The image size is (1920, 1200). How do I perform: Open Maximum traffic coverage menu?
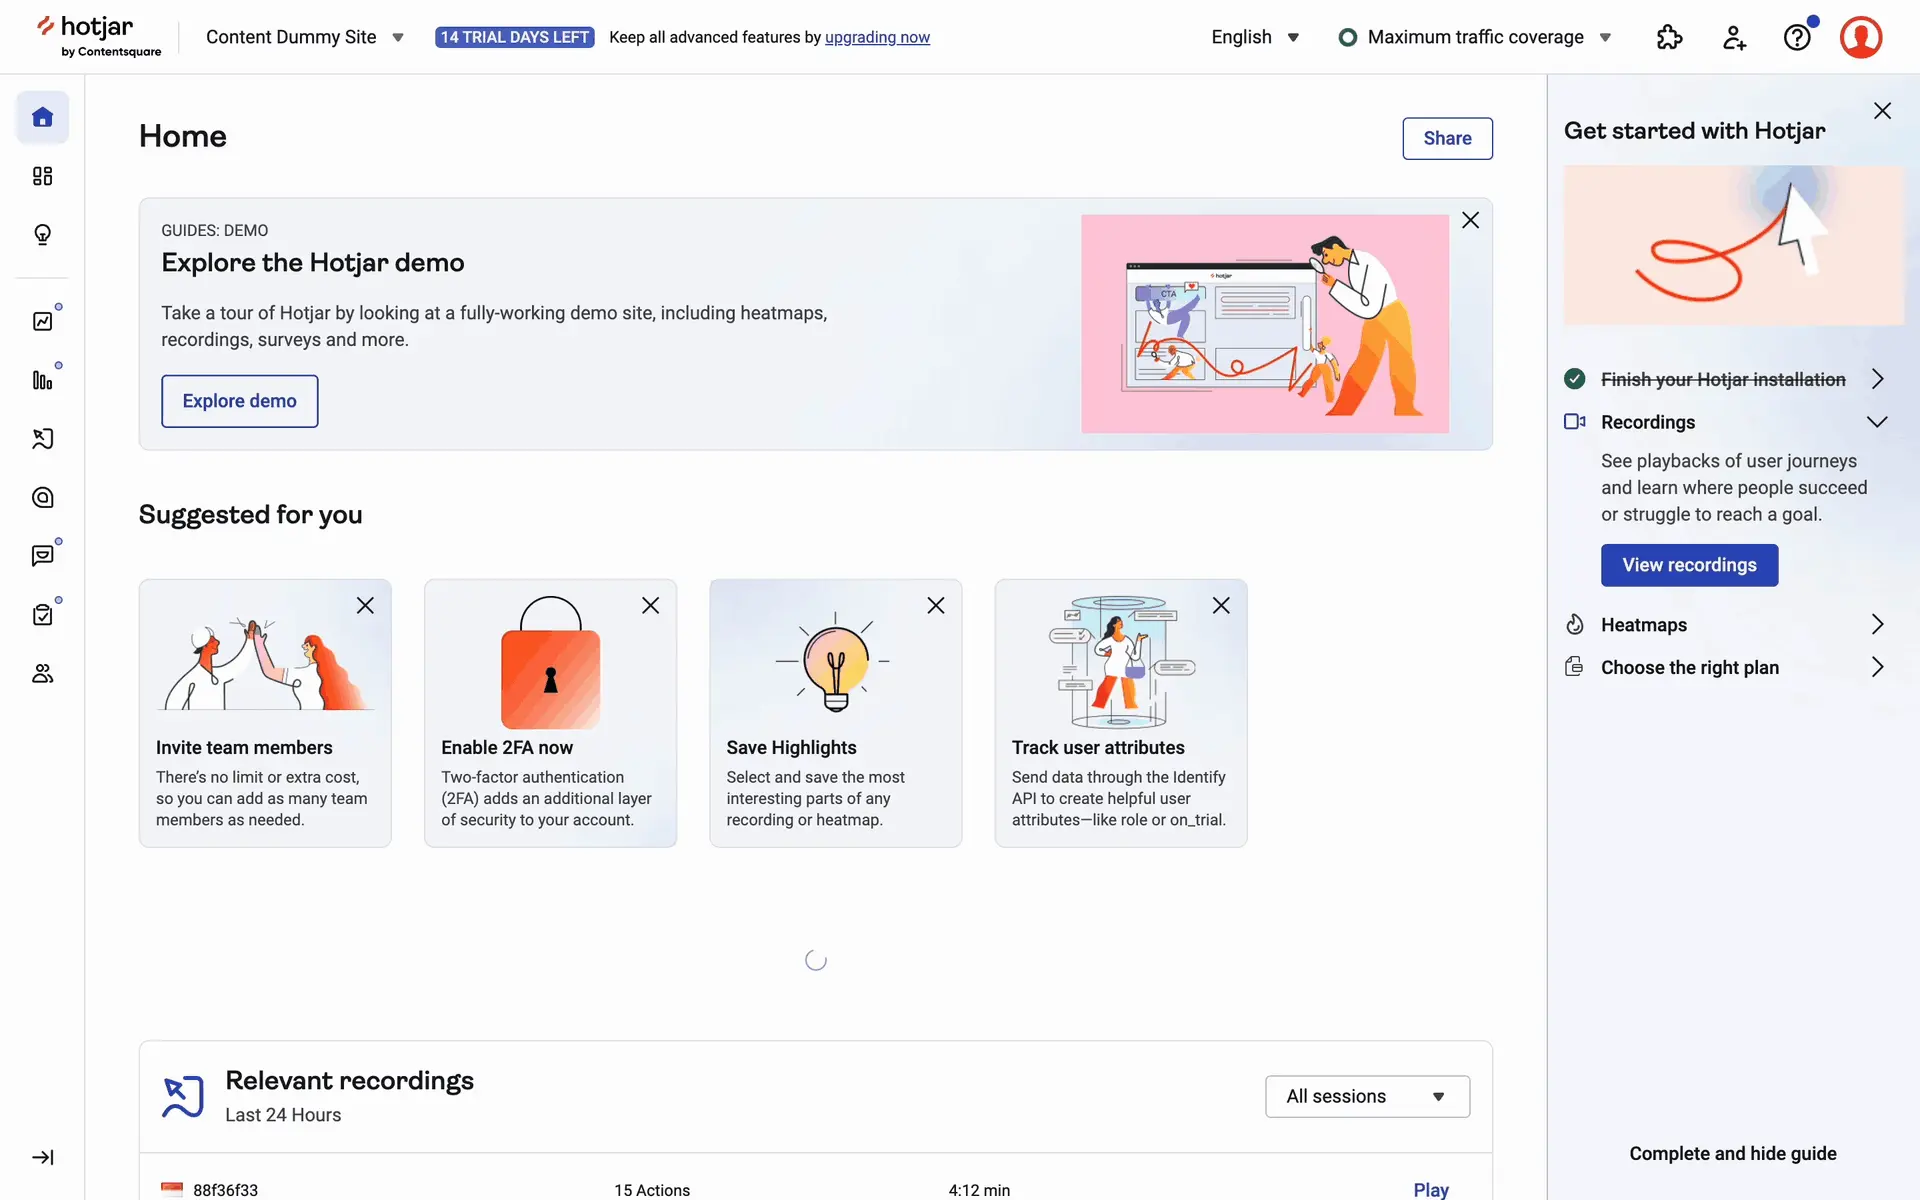click(1475, 37)
